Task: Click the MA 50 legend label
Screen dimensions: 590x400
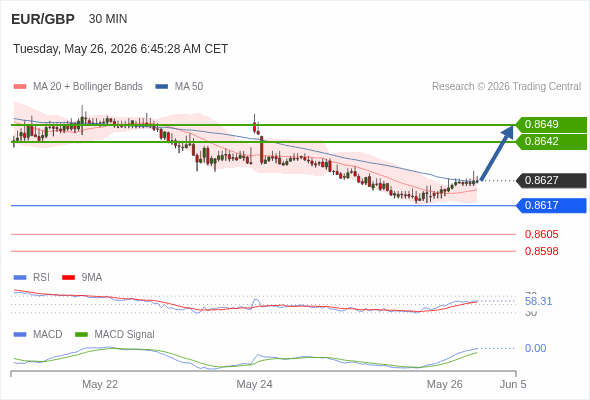Action: pyautogui.click(x=189, y=87)
